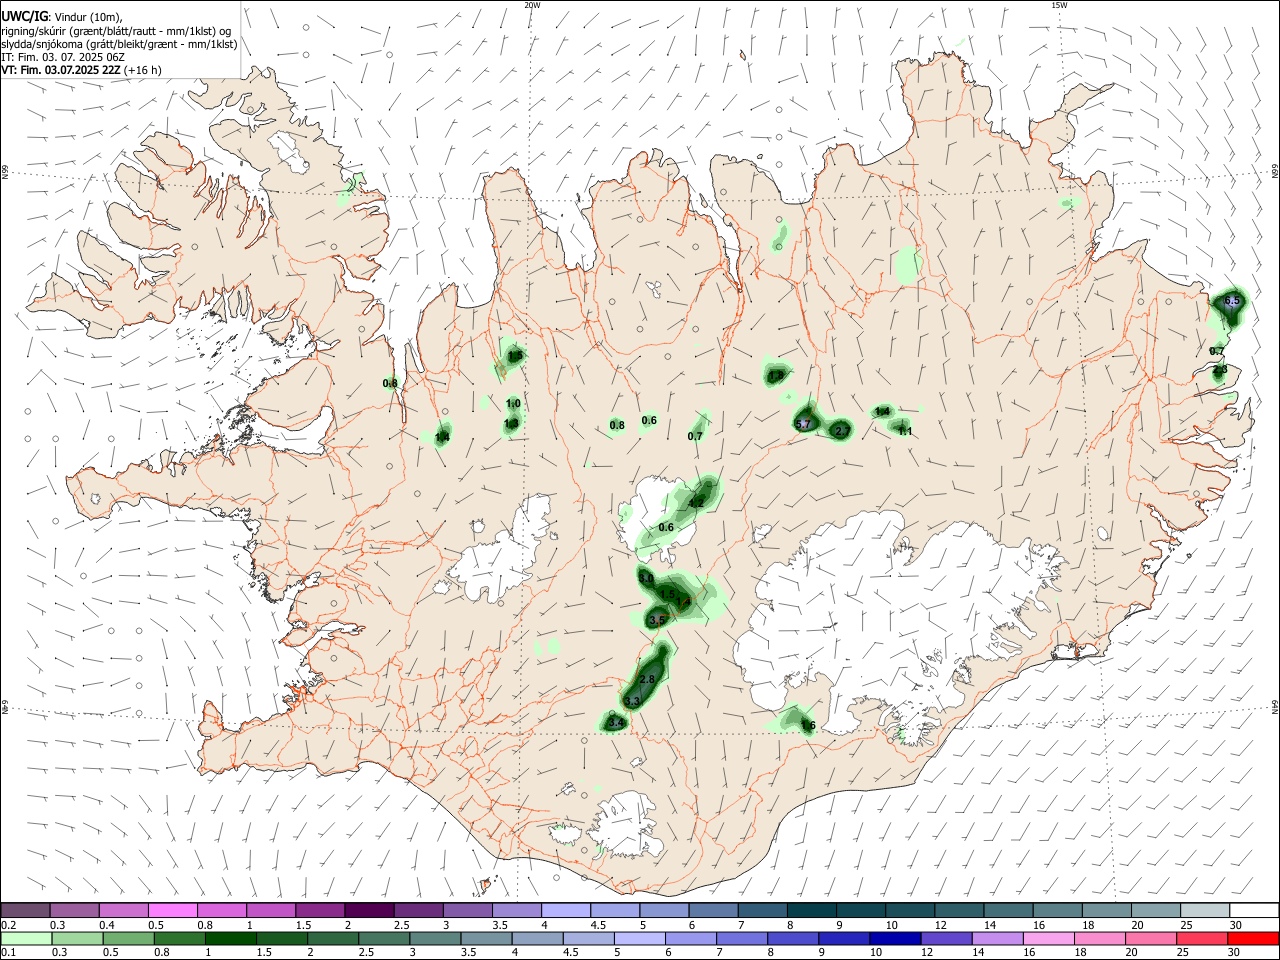Click the '(+16 h)' forecast offset text

[143, 70]
